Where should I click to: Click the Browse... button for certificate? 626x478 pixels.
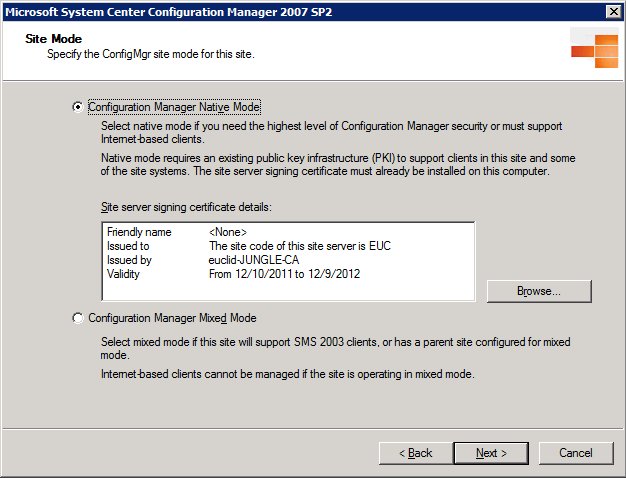click(x=539, y=291)
